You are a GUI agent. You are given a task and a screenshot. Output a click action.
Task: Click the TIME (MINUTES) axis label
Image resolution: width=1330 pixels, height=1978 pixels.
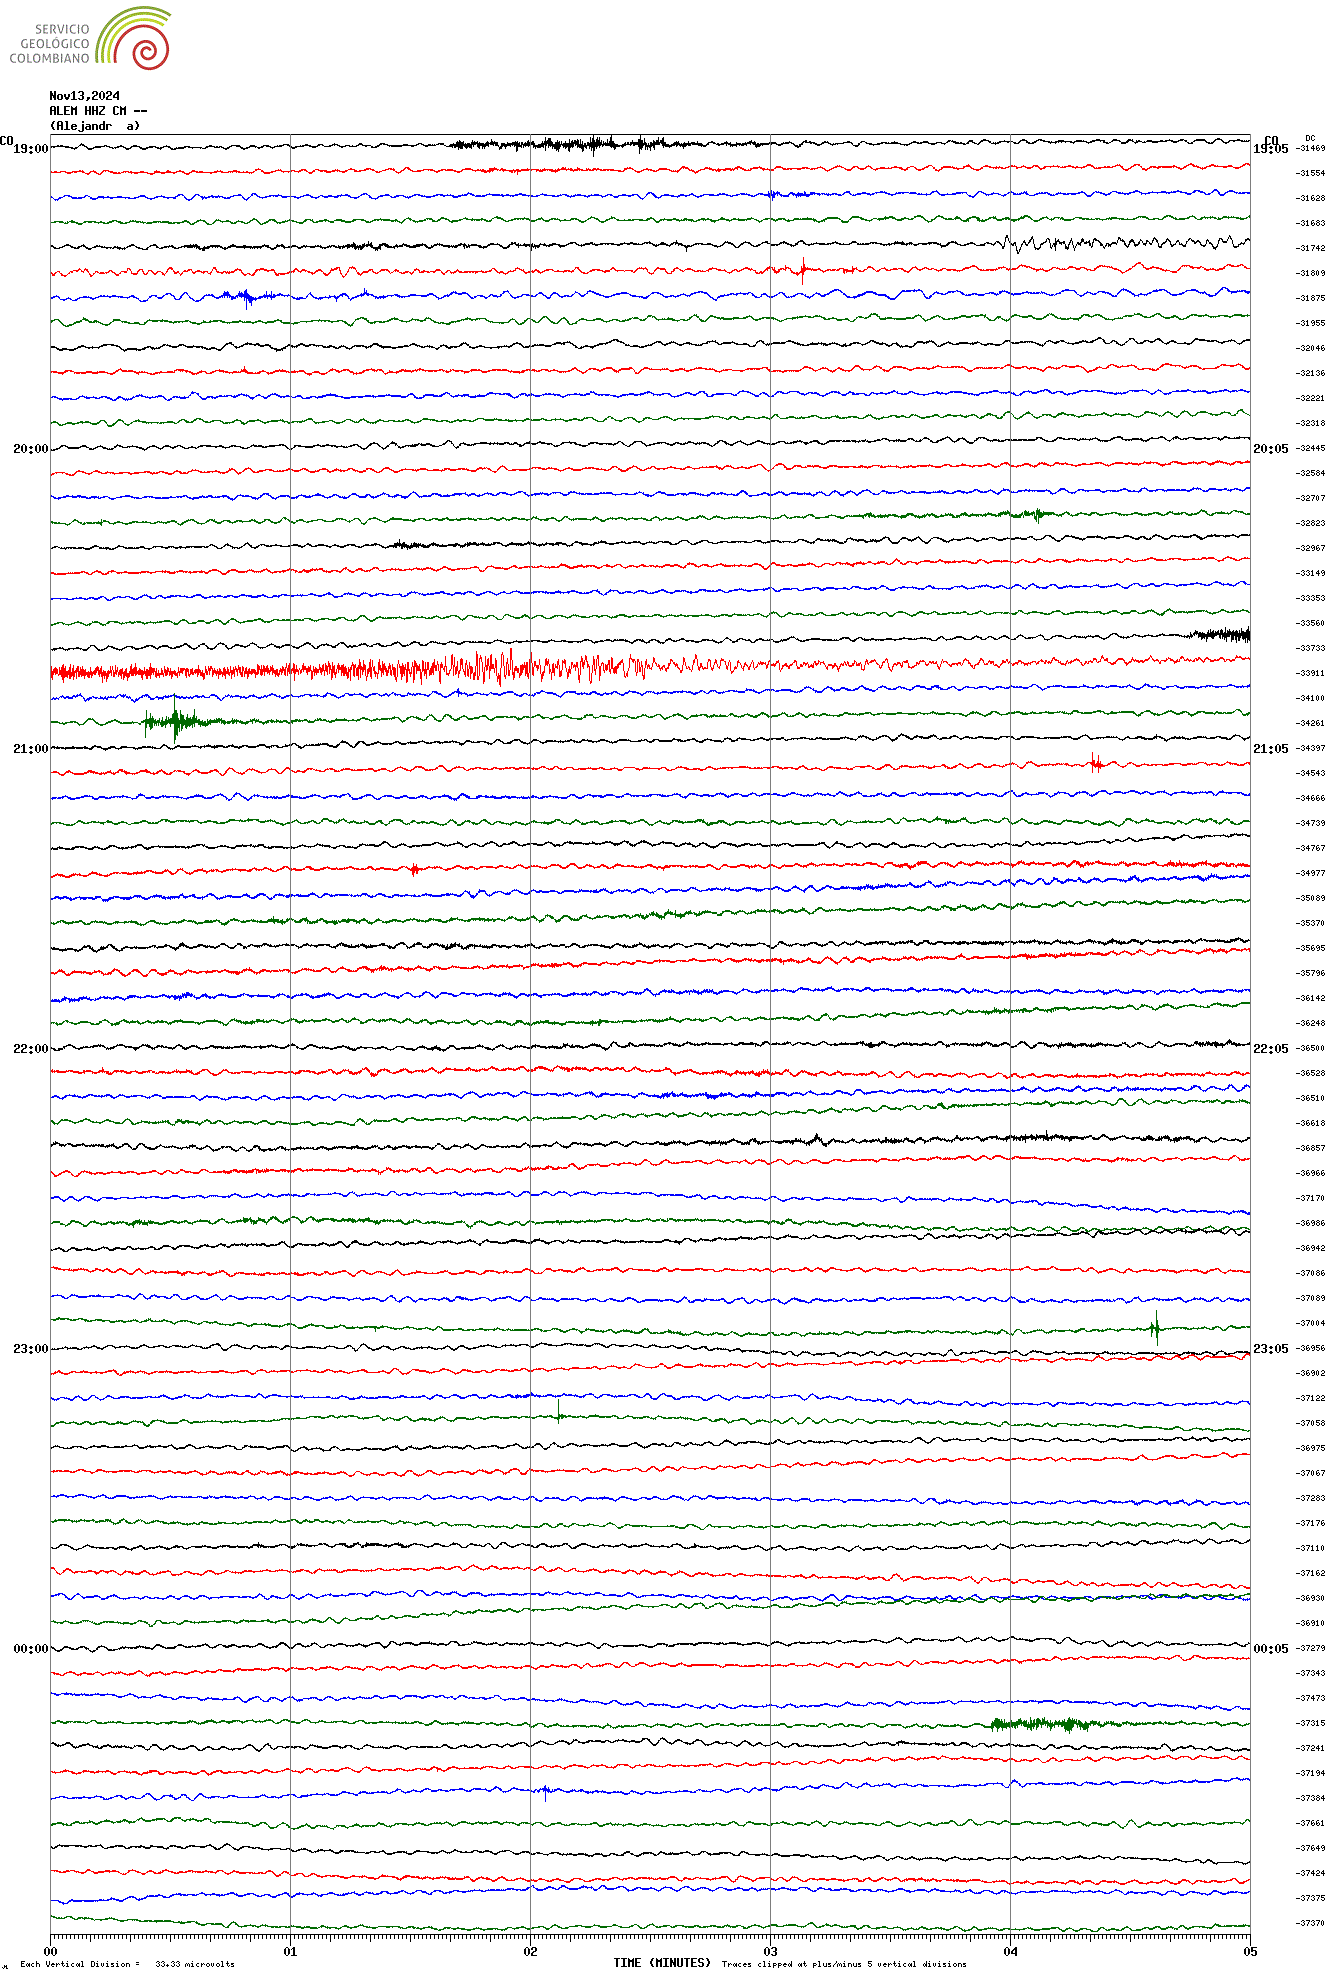click(661, 1963)
